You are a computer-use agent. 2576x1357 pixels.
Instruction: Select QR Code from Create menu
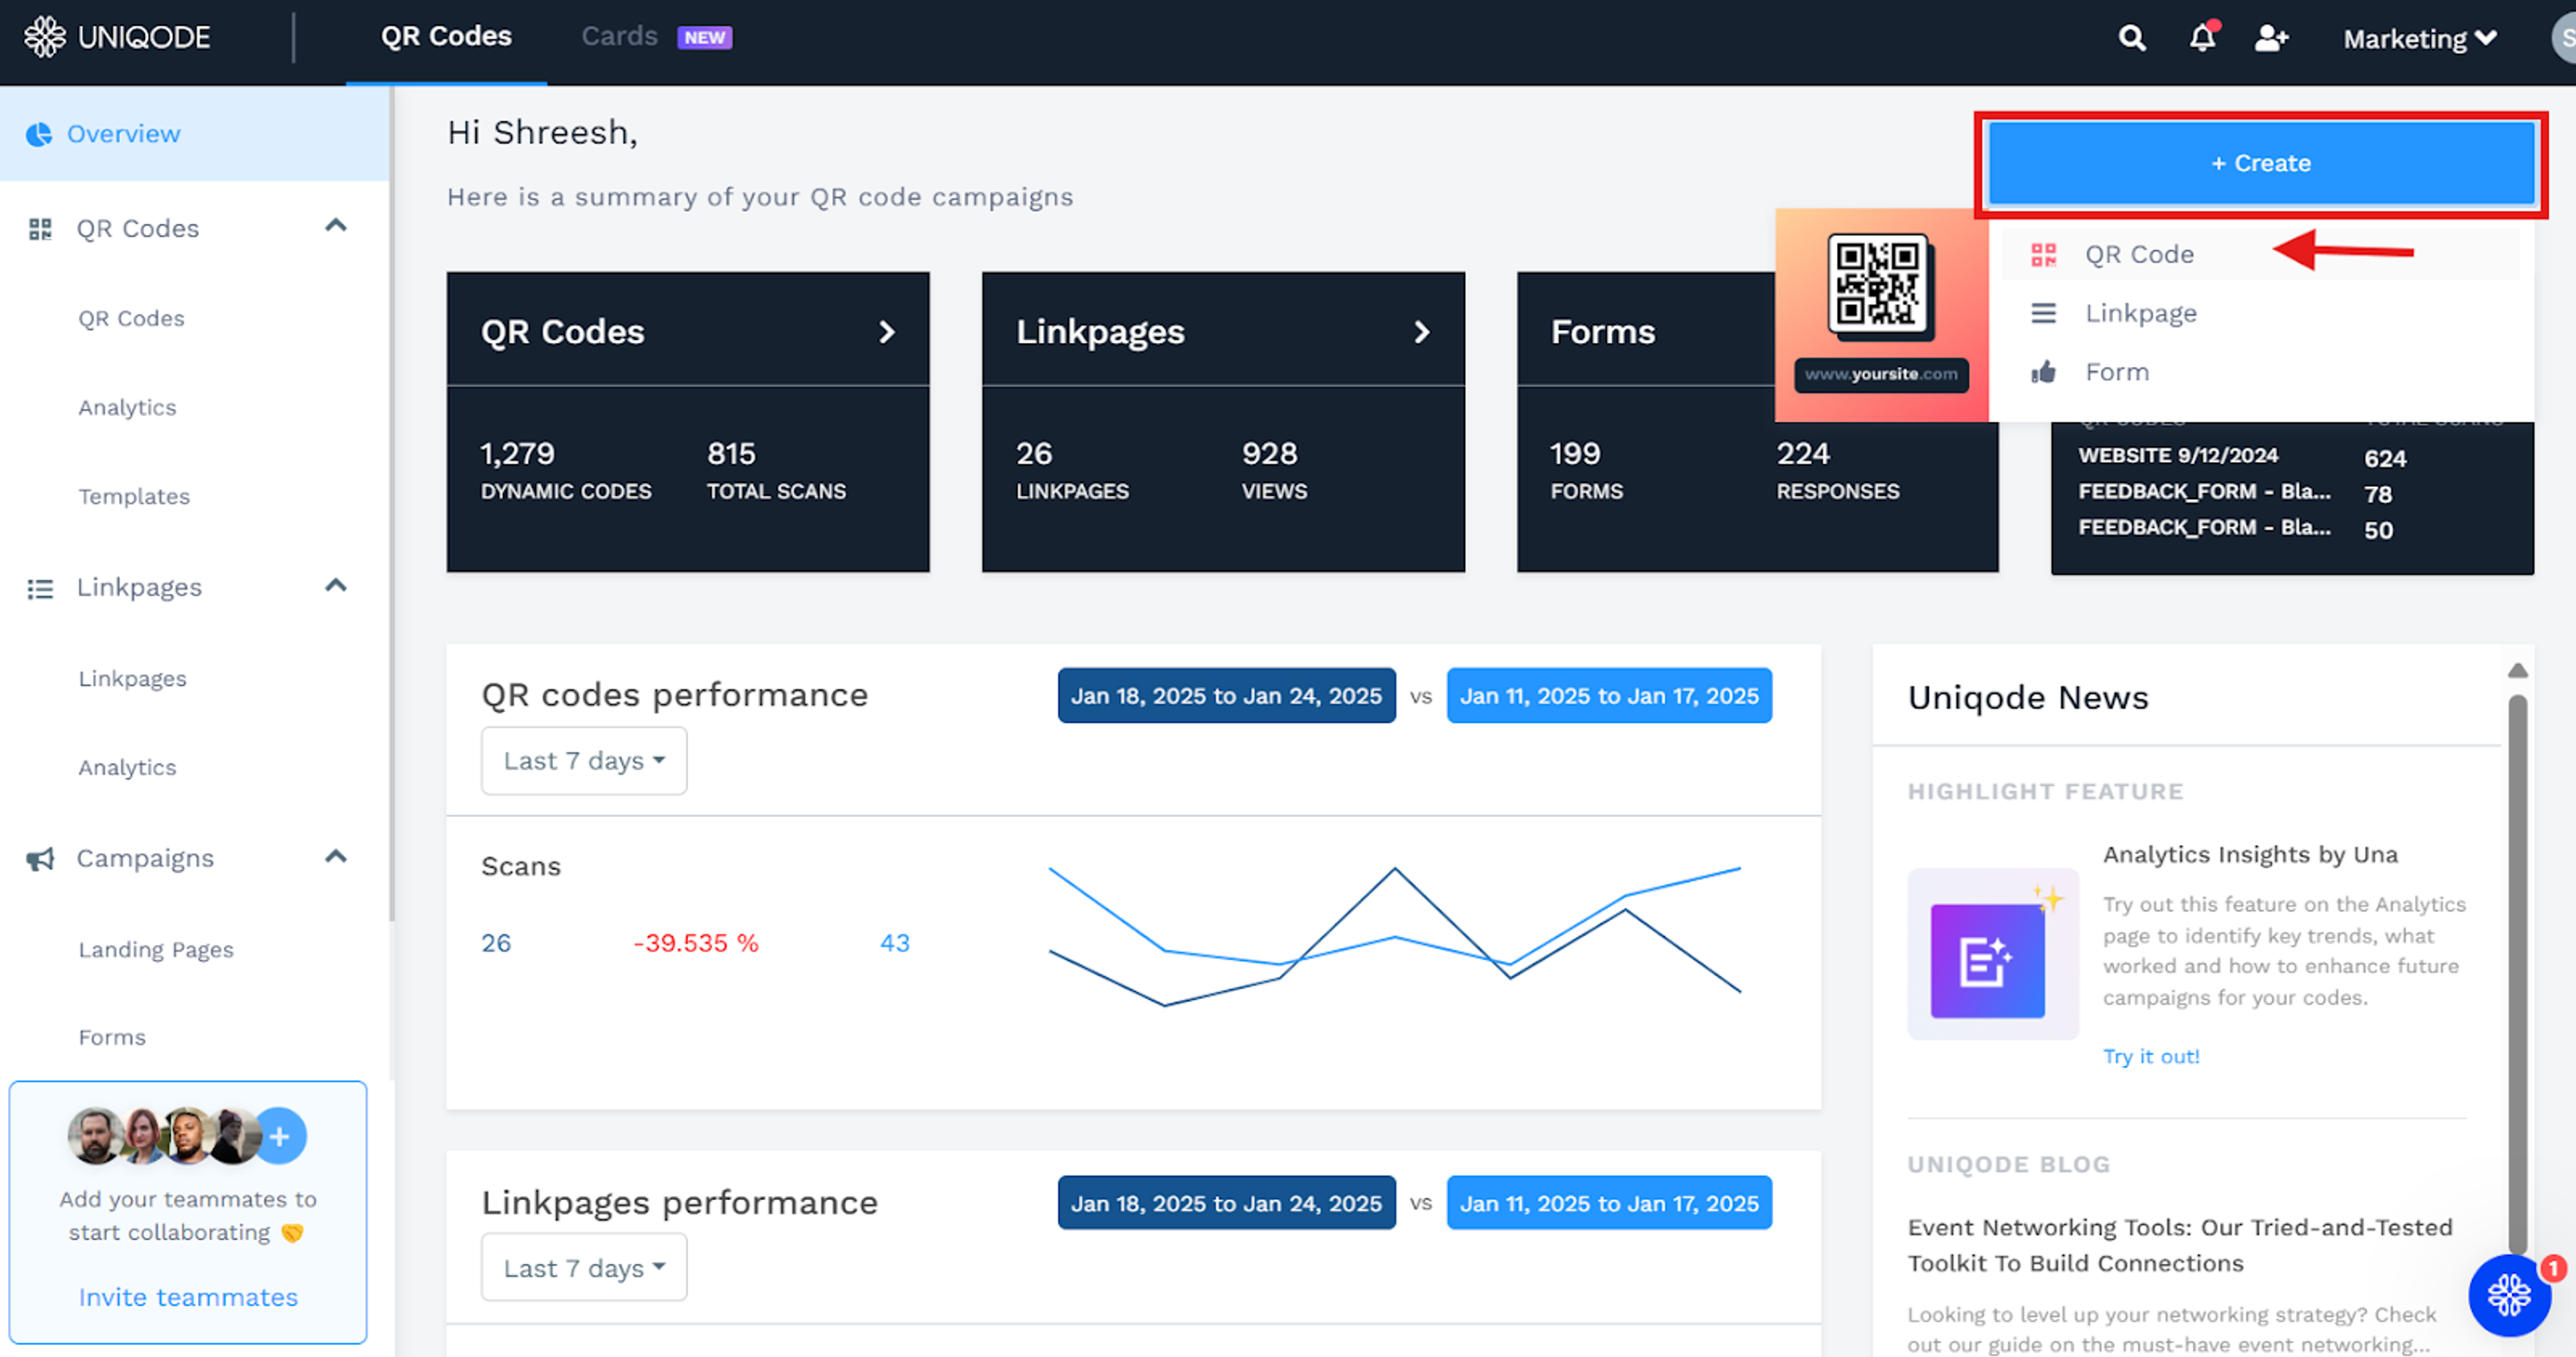tap(2139, 255)
